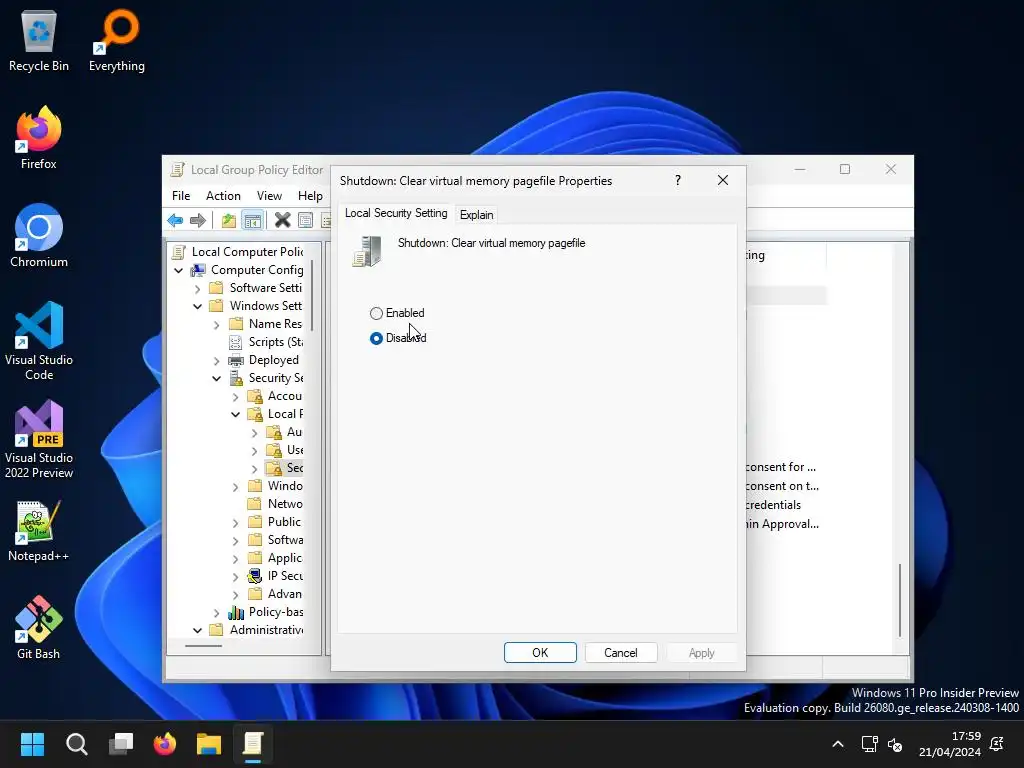Select the Public Key Policies folder
The width and height of the screenshot is (1024, 768).
pos(275,522)
